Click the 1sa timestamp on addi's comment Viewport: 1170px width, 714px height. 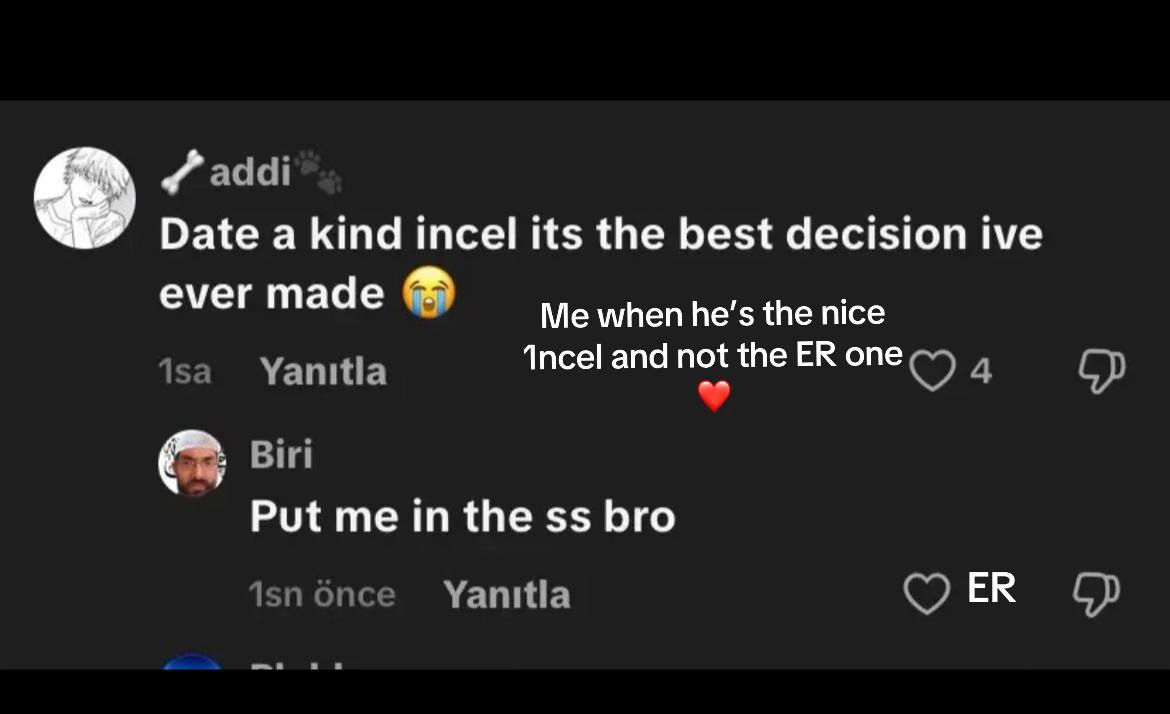coord(185,372)
